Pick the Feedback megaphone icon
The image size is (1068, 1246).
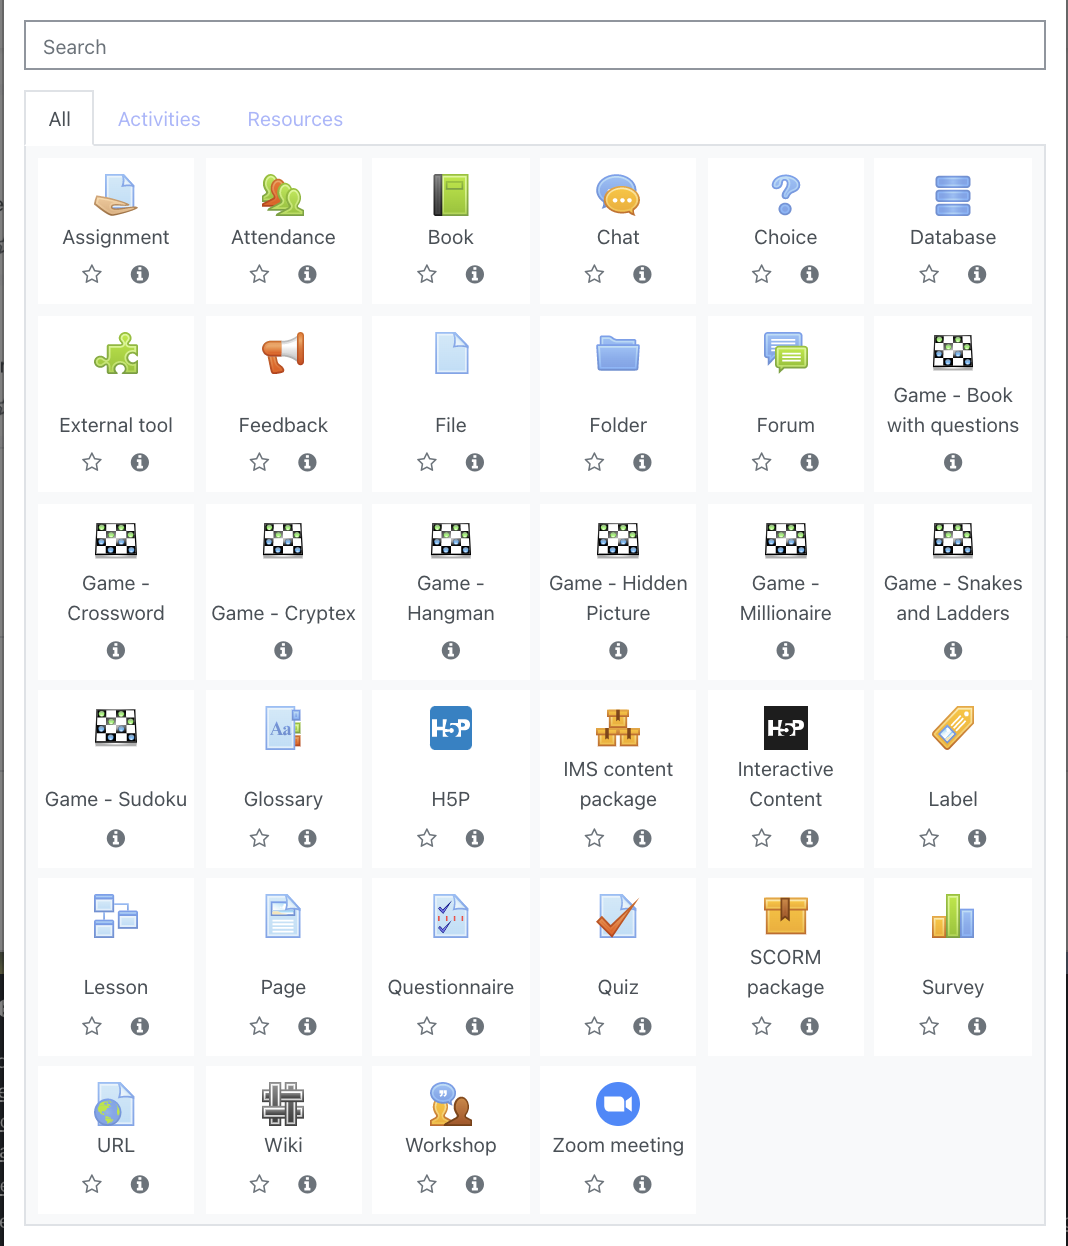pos(283,353)
